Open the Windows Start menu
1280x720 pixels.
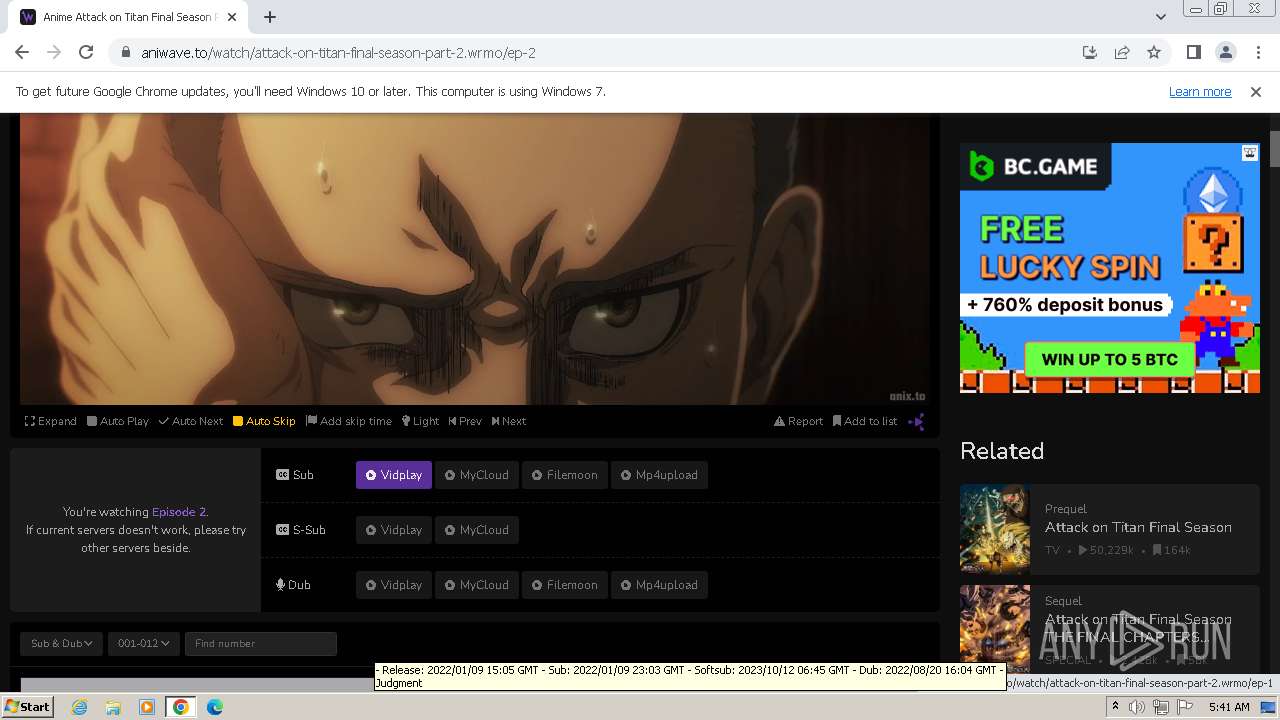point(28,707)
